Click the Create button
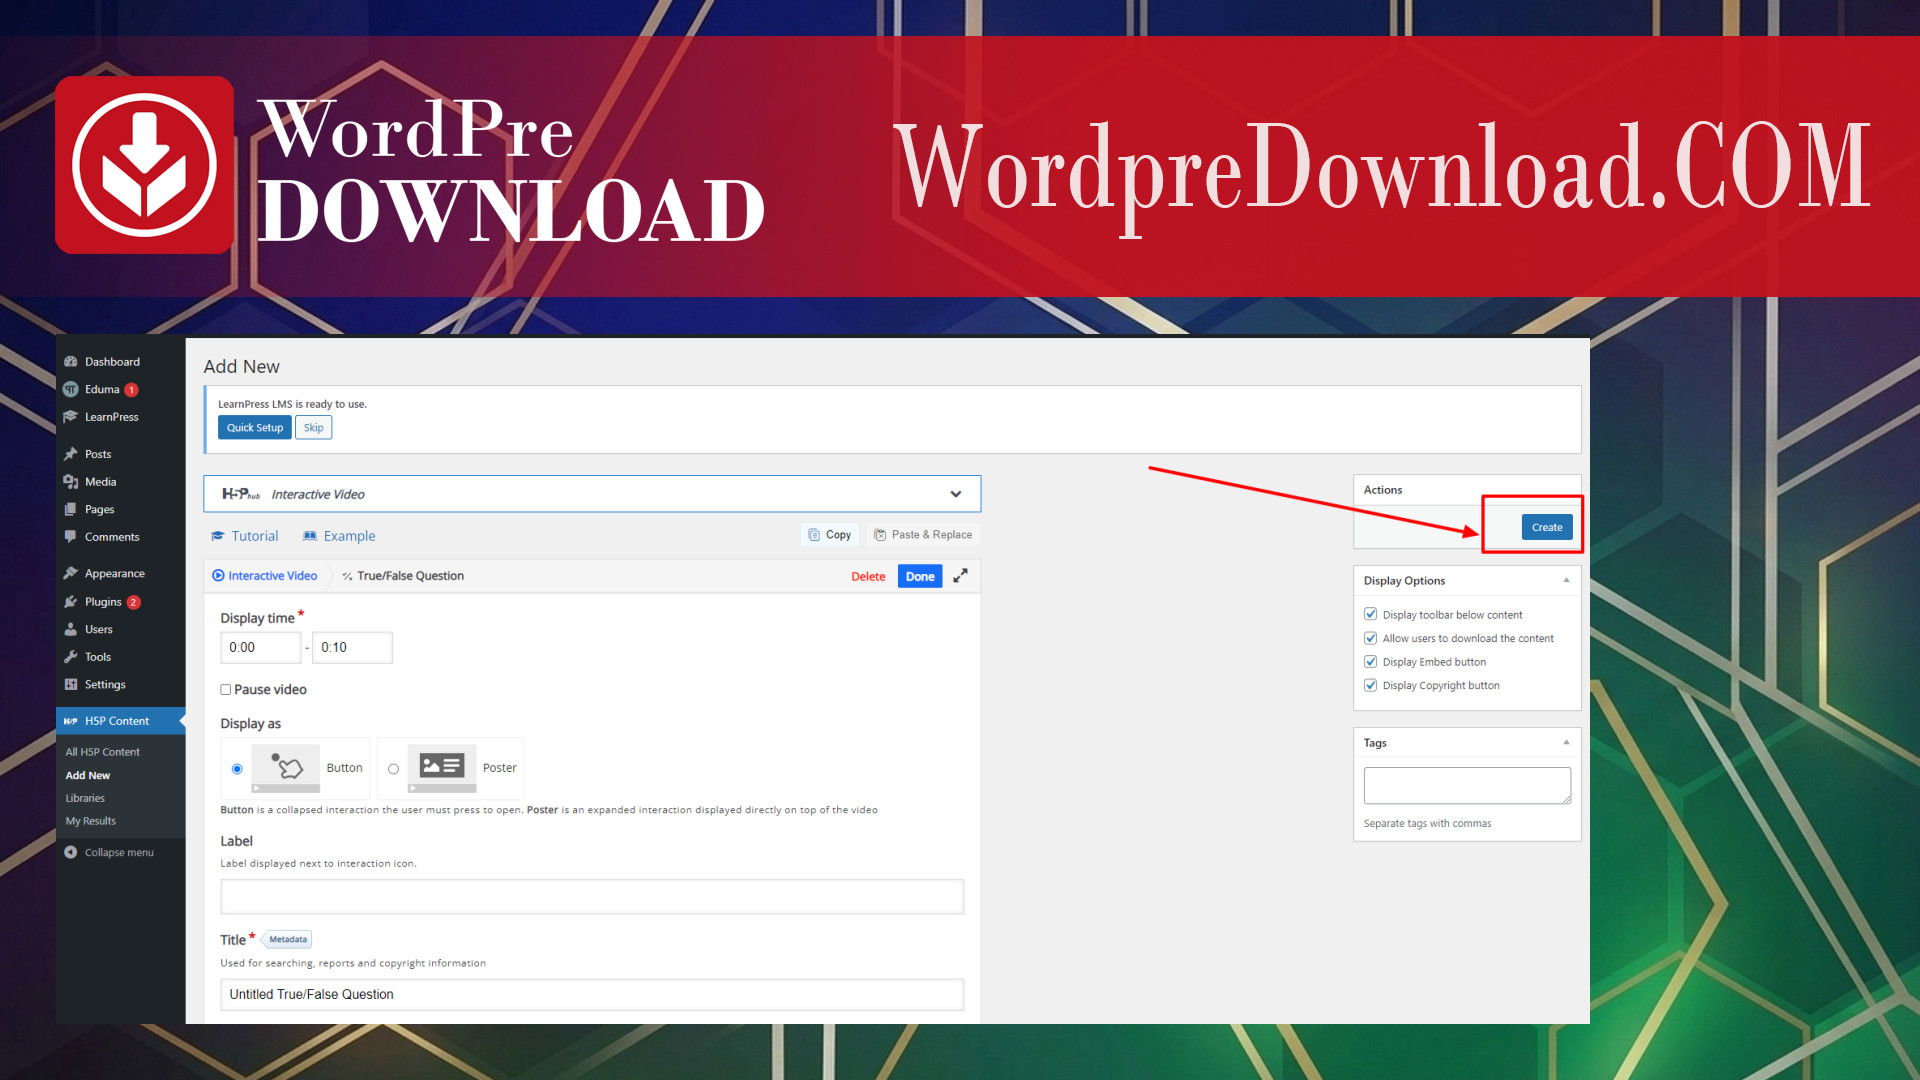Image resolution: width=1920 pixels, height=1080 pixels. point(1547,527)
